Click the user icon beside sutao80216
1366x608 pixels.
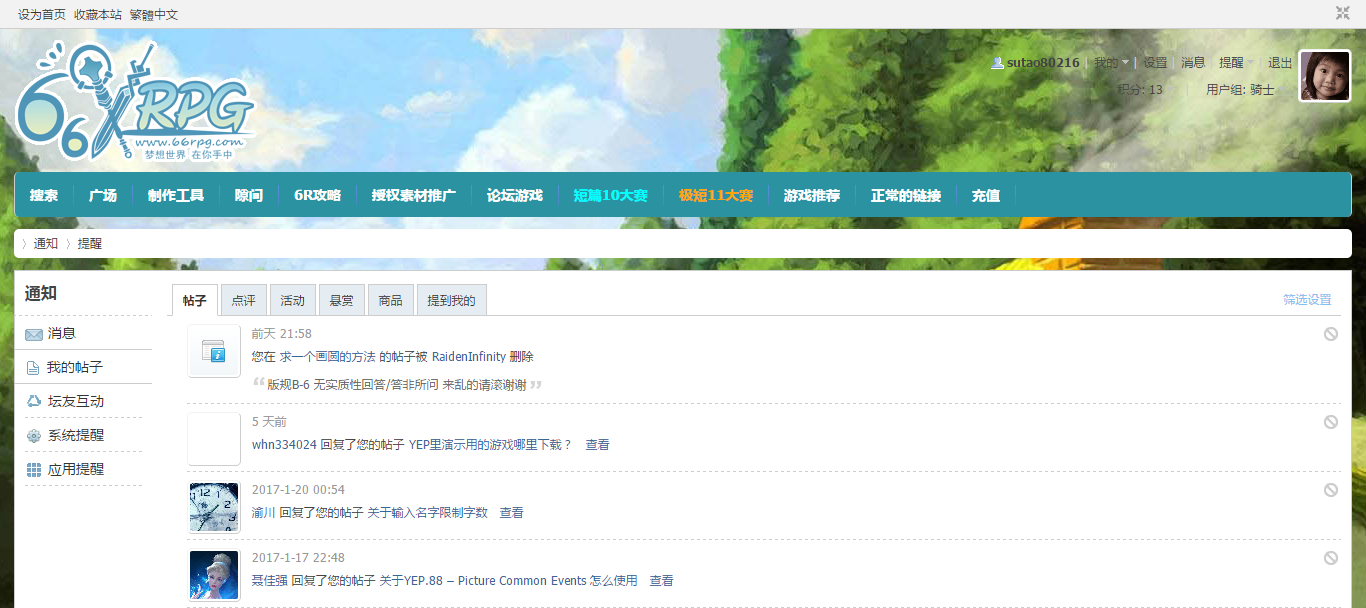tap(997, 62)
